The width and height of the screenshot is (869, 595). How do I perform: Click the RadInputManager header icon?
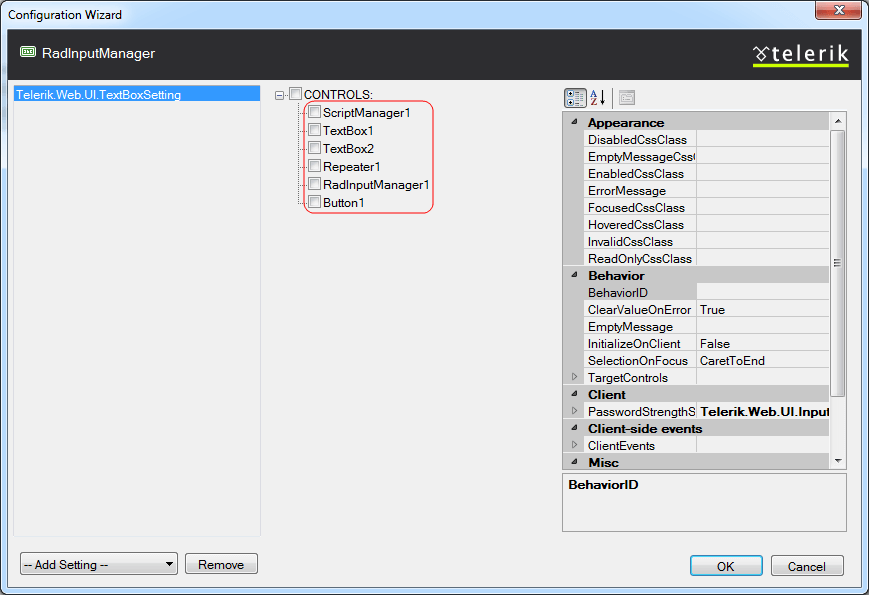(28, 52)
